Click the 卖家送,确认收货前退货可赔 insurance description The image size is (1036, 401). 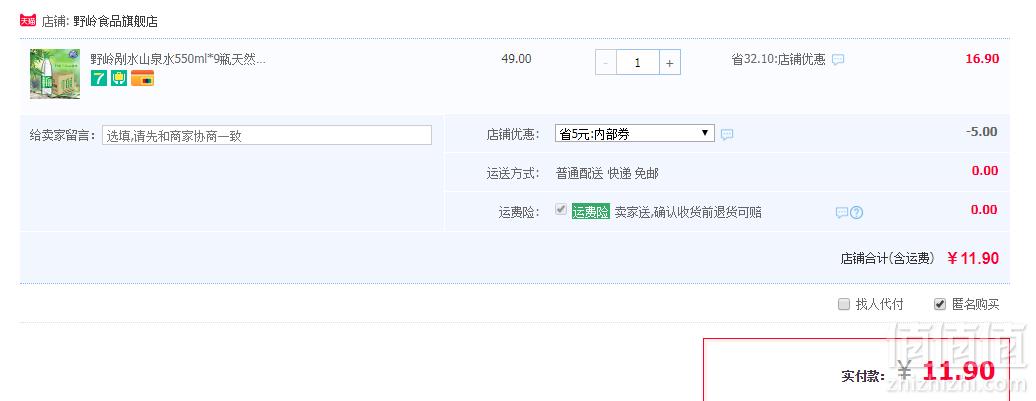pyautogui.click(x=688, y=212)
